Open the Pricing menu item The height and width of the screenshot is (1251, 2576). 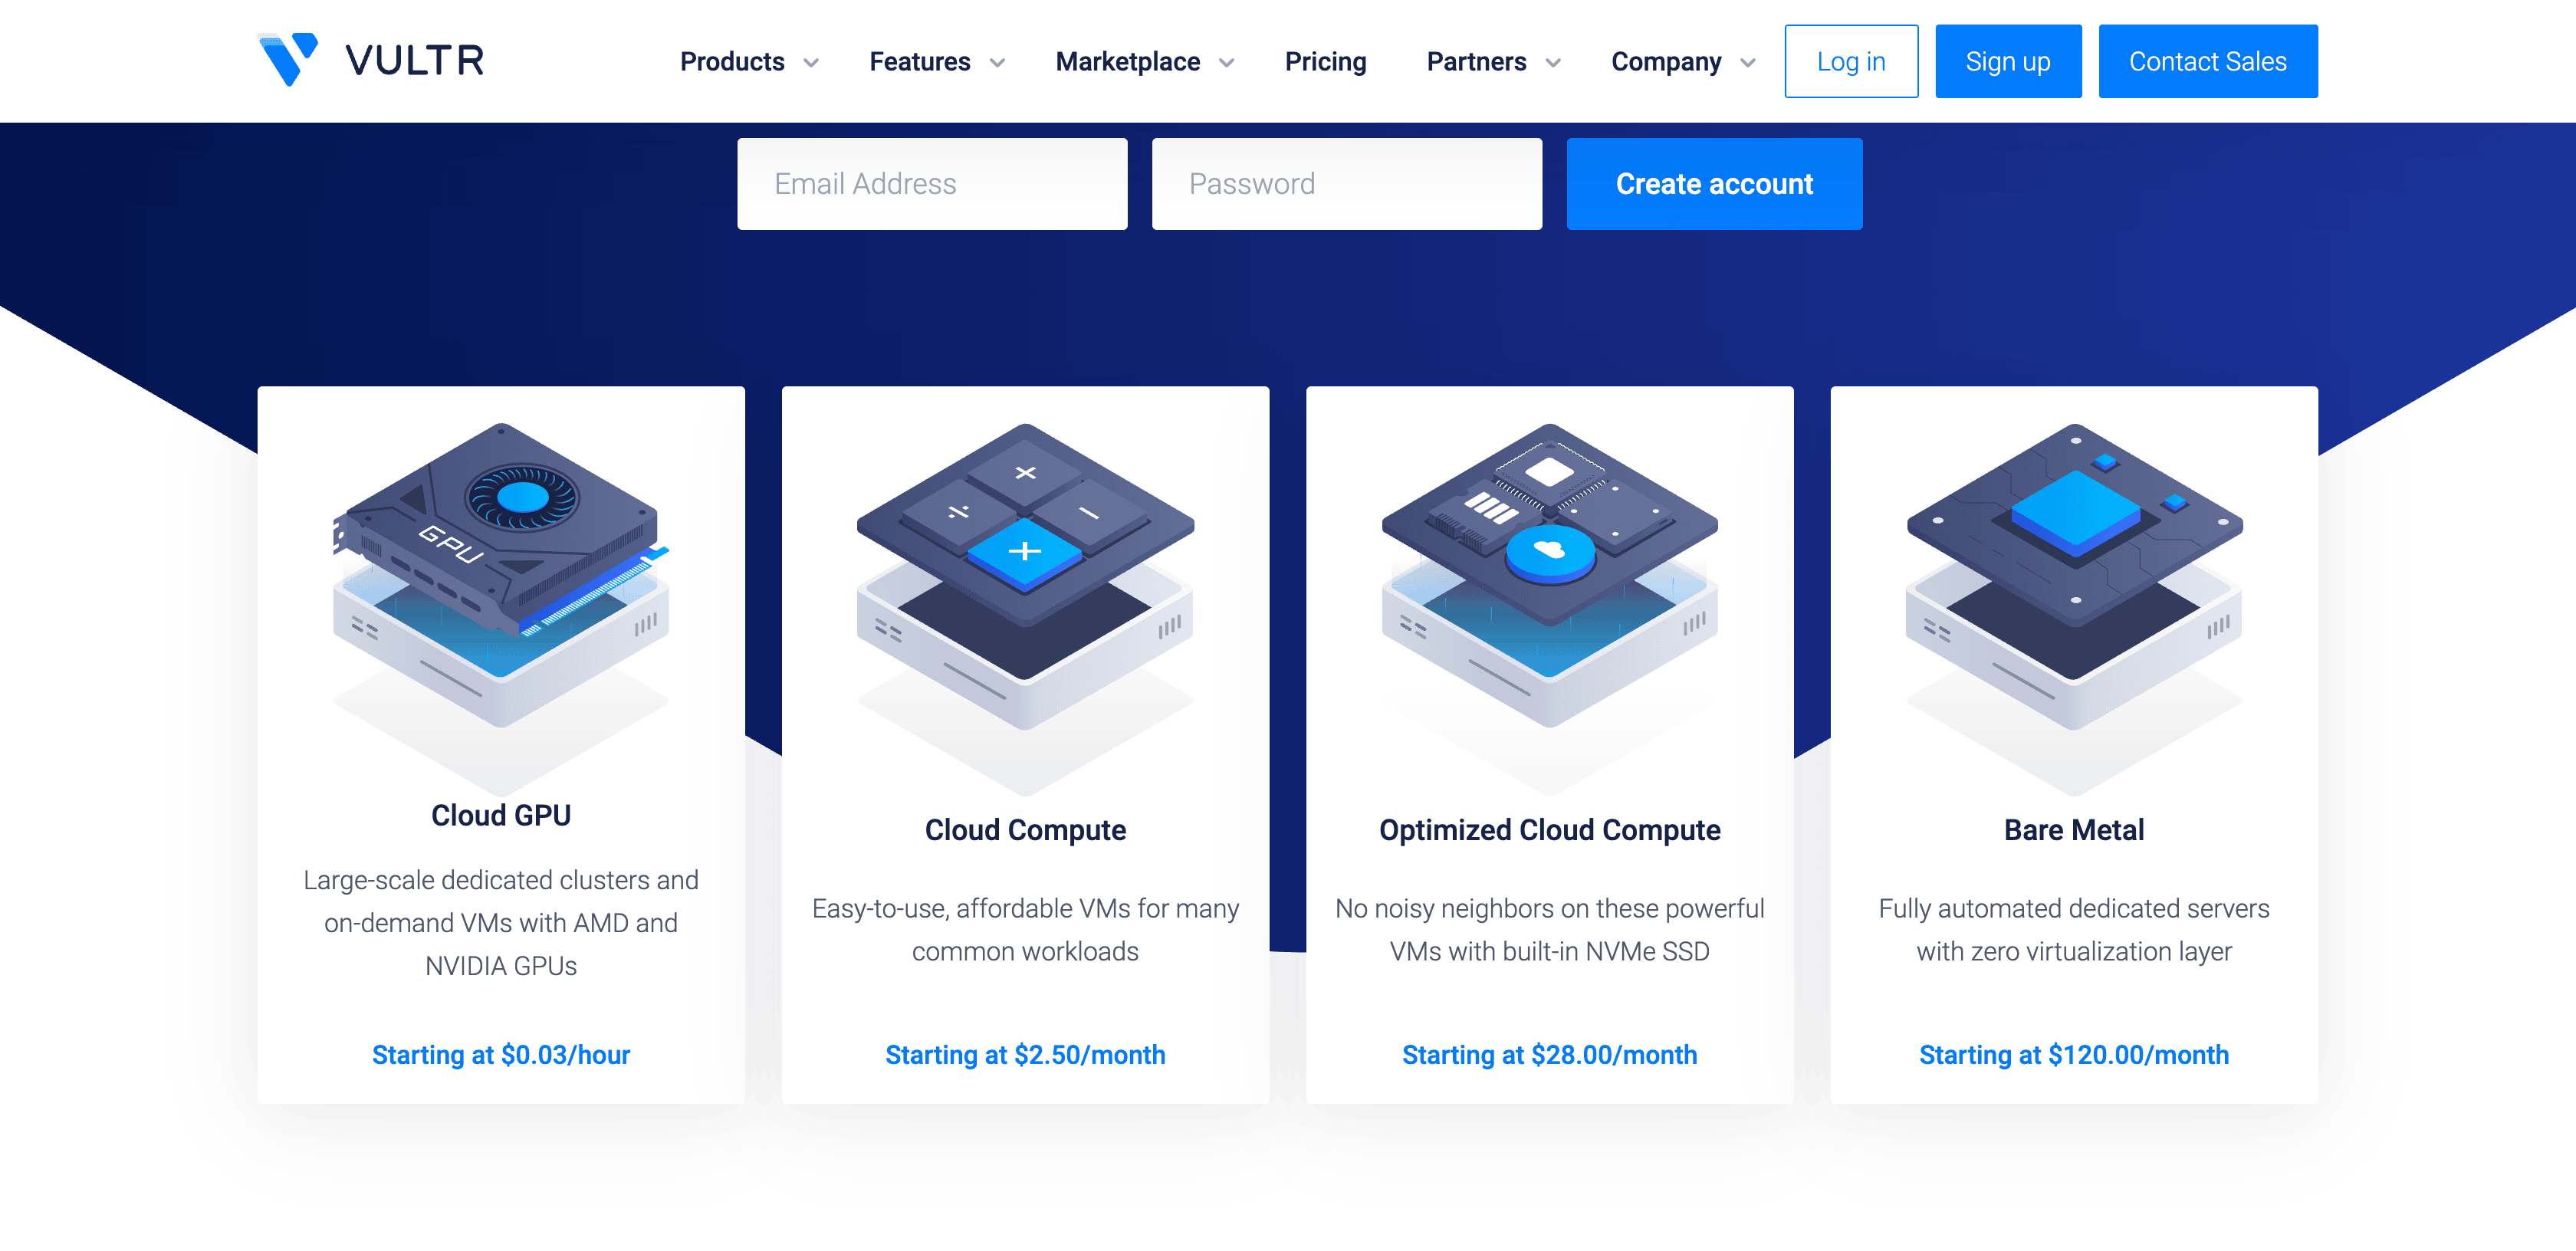click(x=1325, y=62)
